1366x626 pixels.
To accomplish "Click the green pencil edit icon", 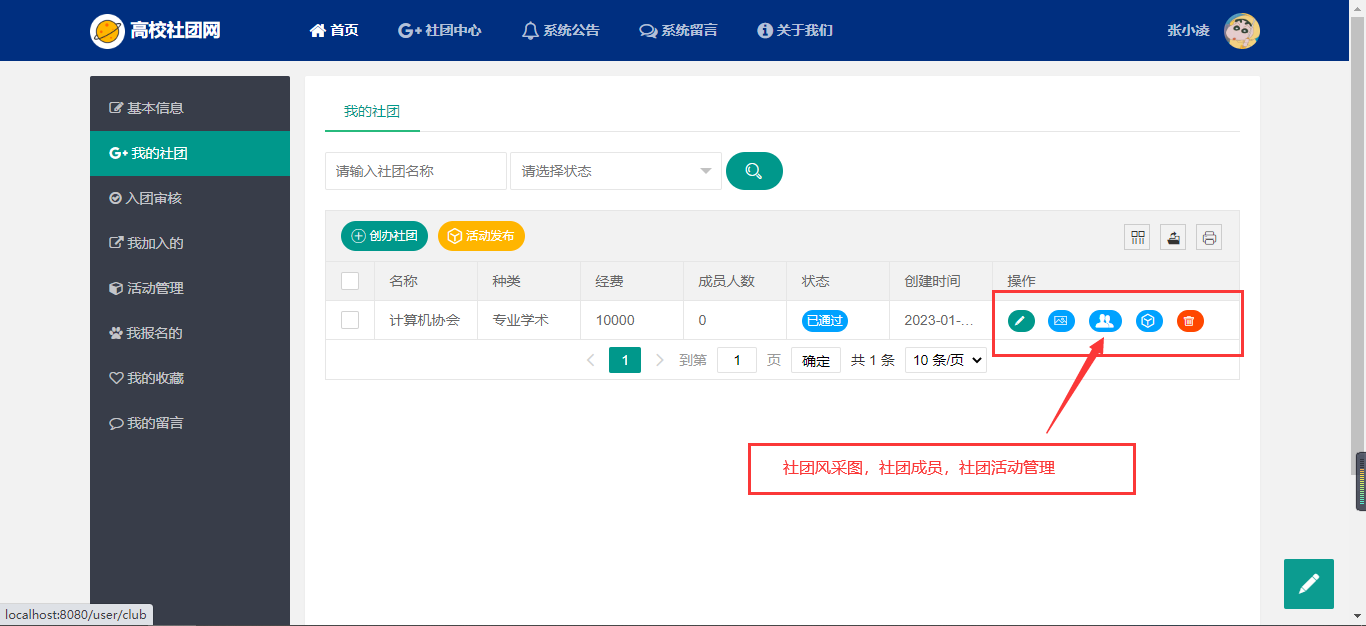I will 1021,321.
